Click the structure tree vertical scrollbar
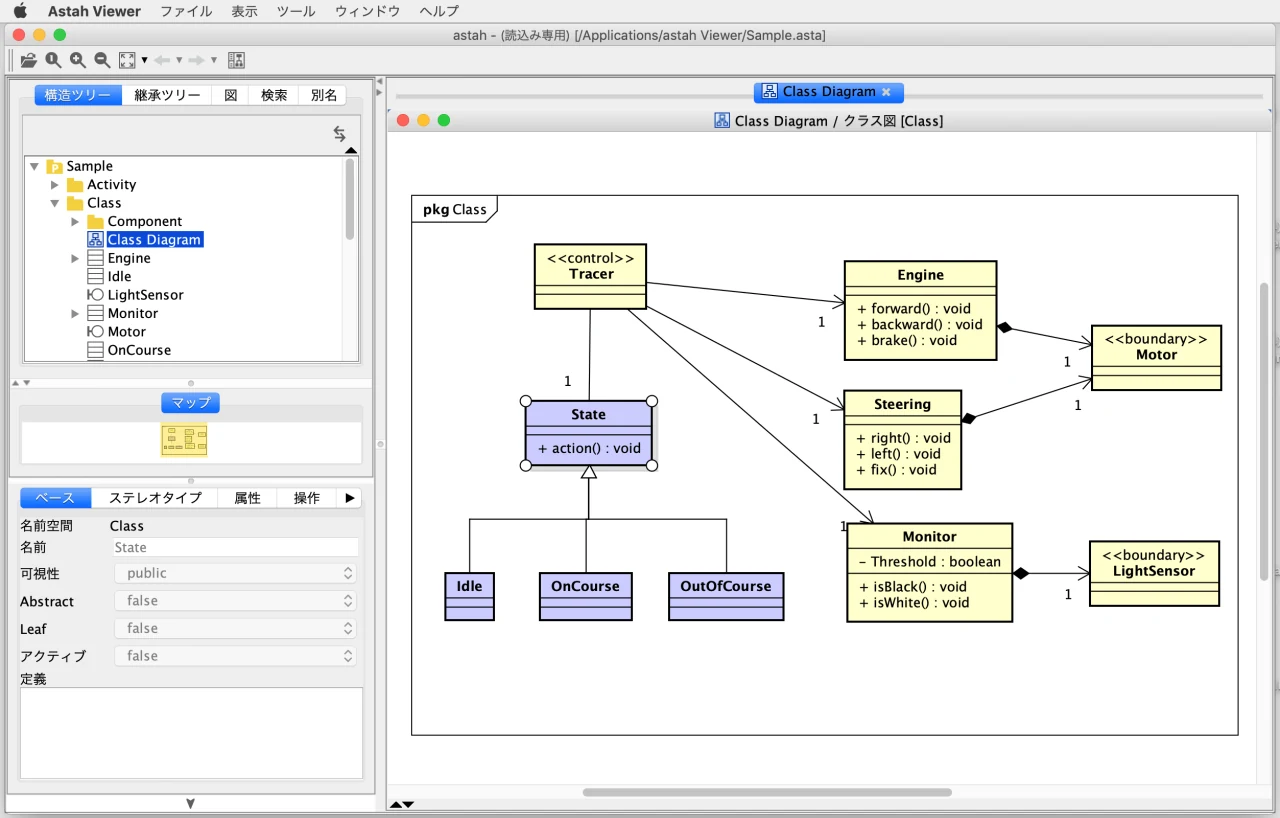Viewport: 1280px width, 818px height. coord(350,200)
